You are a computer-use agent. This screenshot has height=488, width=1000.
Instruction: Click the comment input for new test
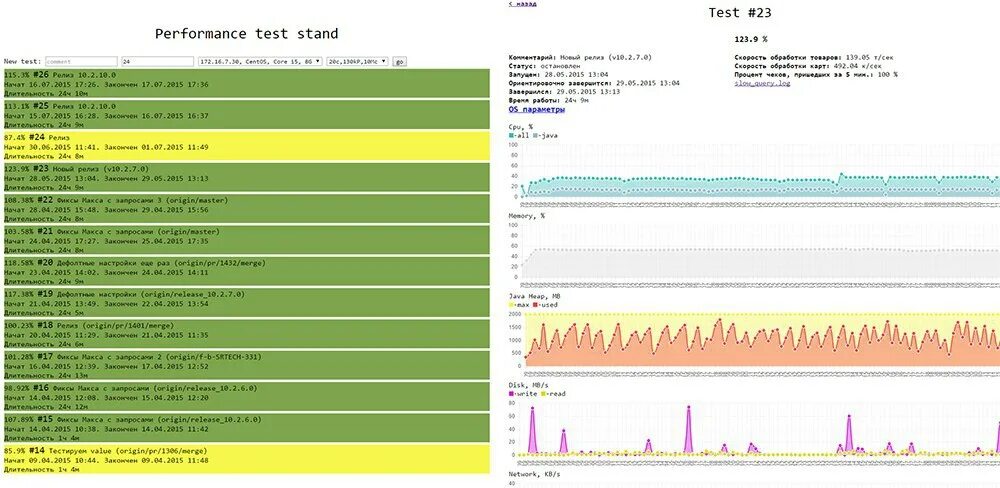[x=81, y=62]
